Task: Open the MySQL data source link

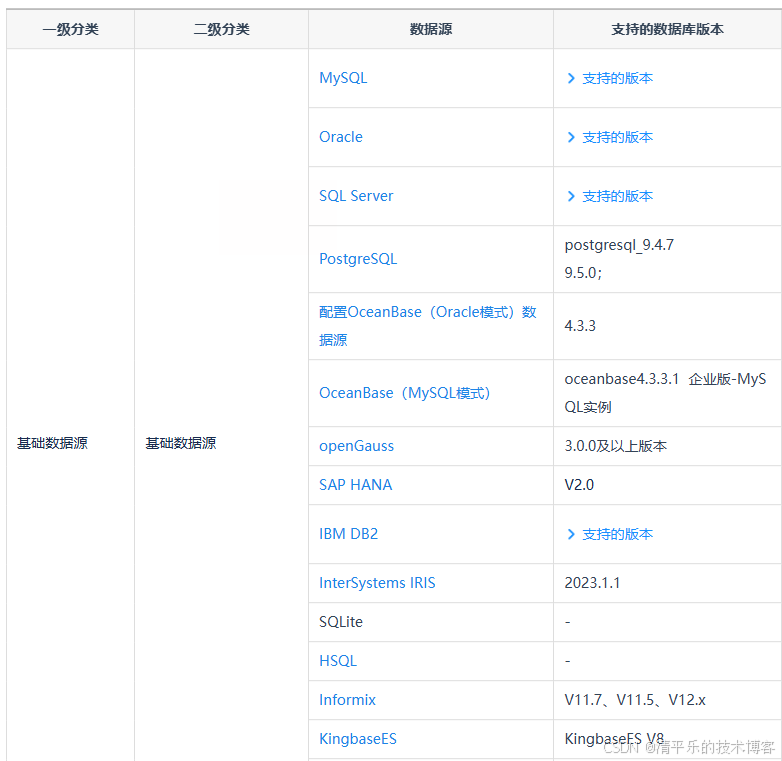Action: 343,78
